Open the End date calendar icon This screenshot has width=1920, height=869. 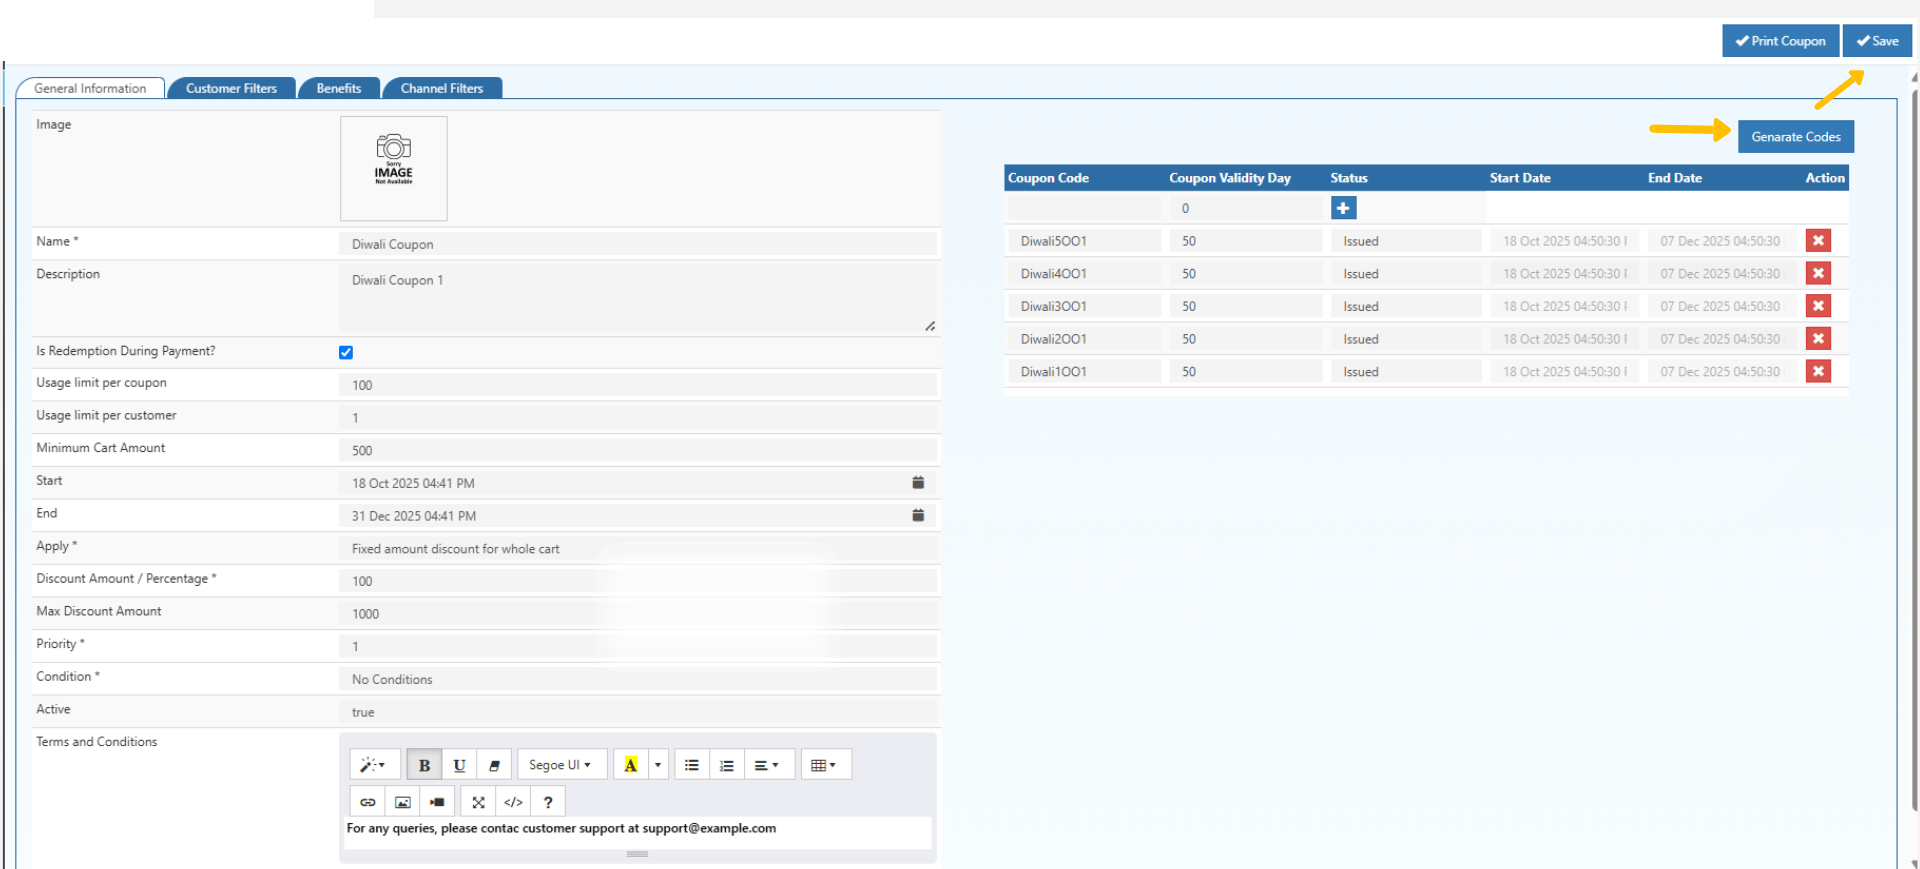coord(918,515)
